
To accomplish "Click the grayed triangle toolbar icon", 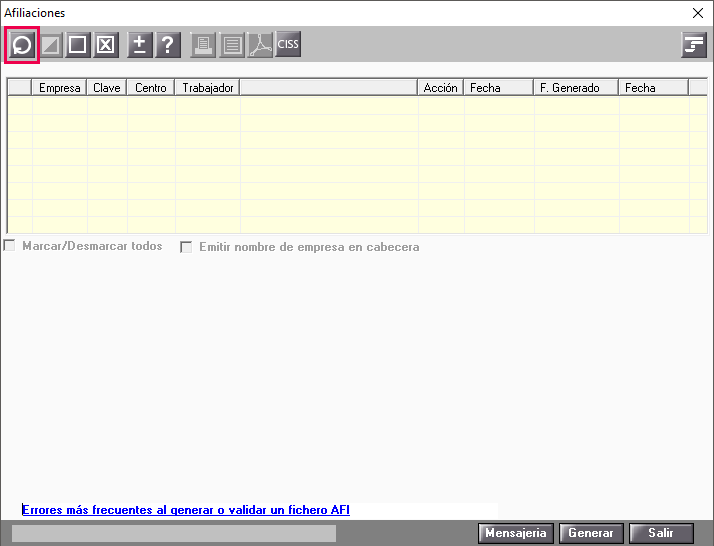I will tap(51, 45).
